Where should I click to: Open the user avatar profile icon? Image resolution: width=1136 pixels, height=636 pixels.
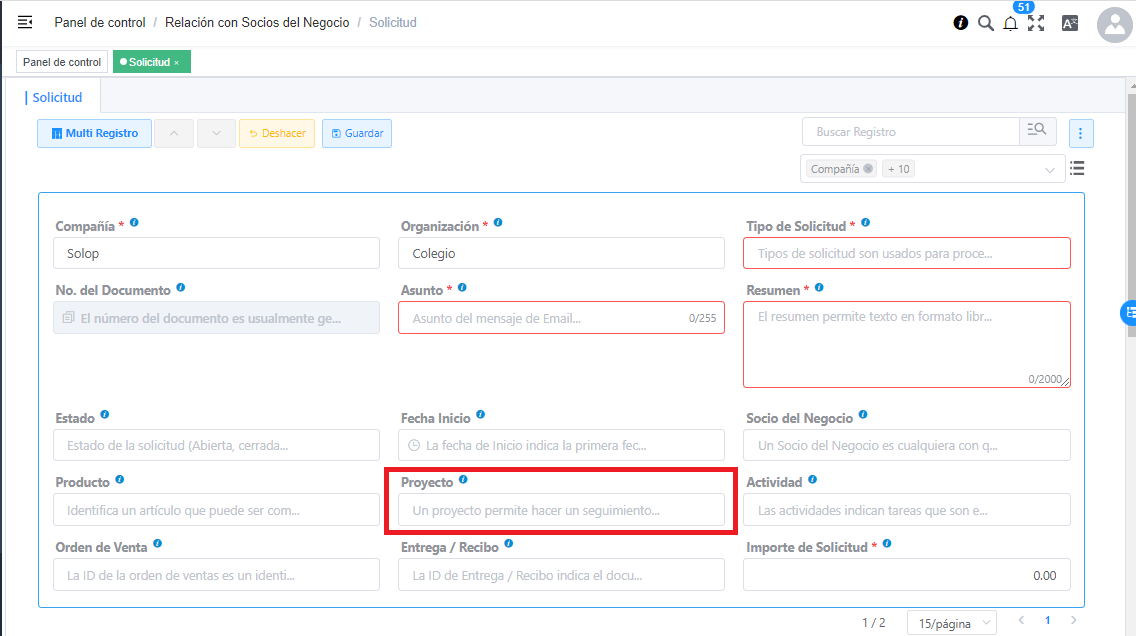[1114, 24]
